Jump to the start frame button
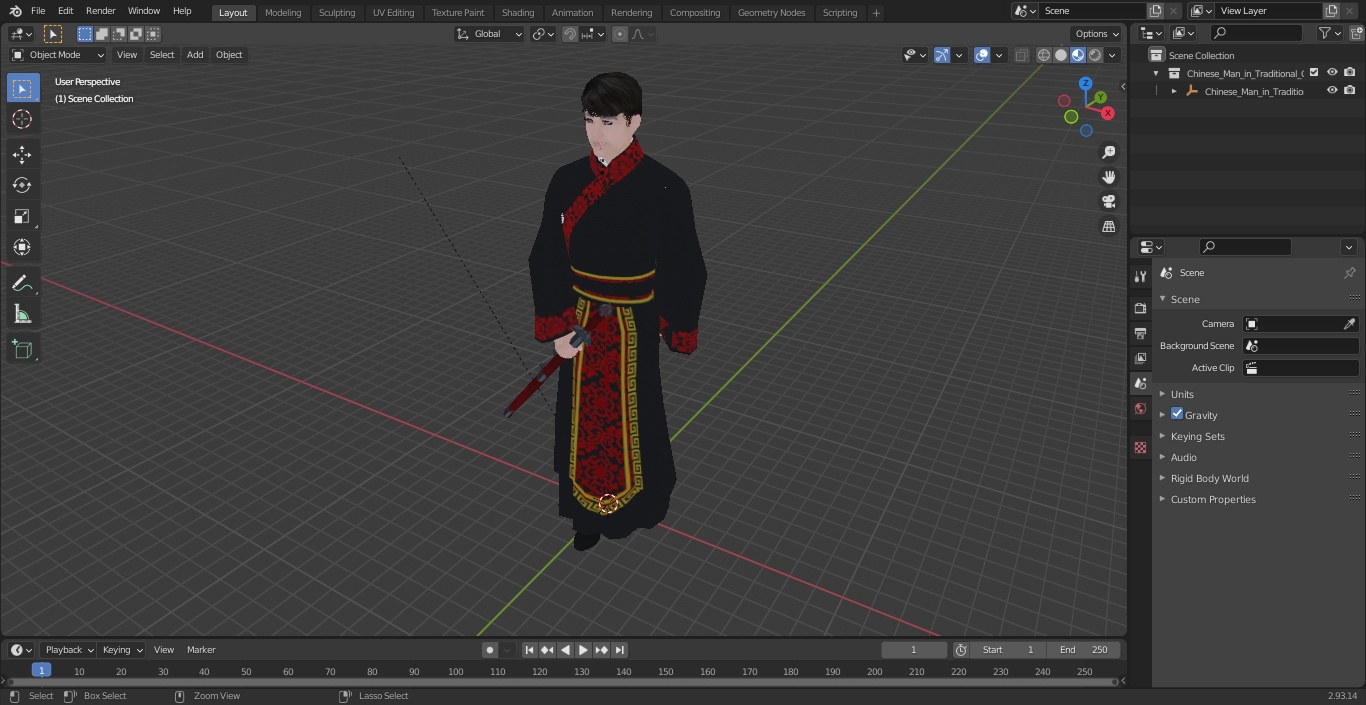This screenshot has height=705, width=1366. (x=530, y=650)
